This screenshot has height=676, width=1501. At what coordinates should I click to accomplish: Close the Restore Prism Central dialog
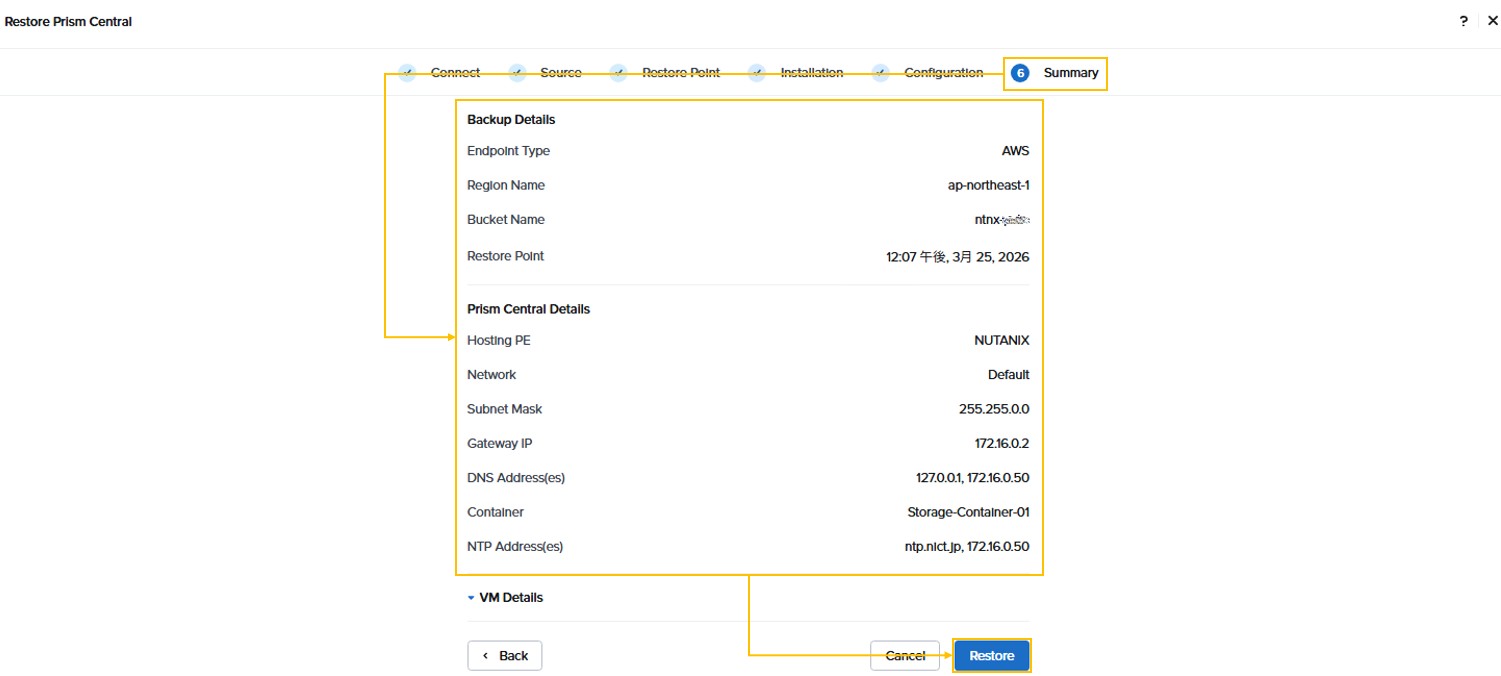tap(1492, 21)
